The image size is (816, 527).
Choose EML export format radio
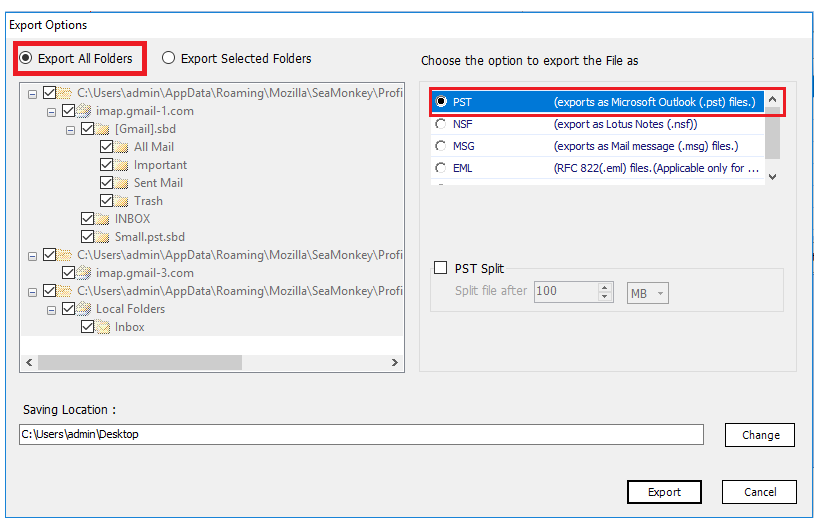pos(441,168)
